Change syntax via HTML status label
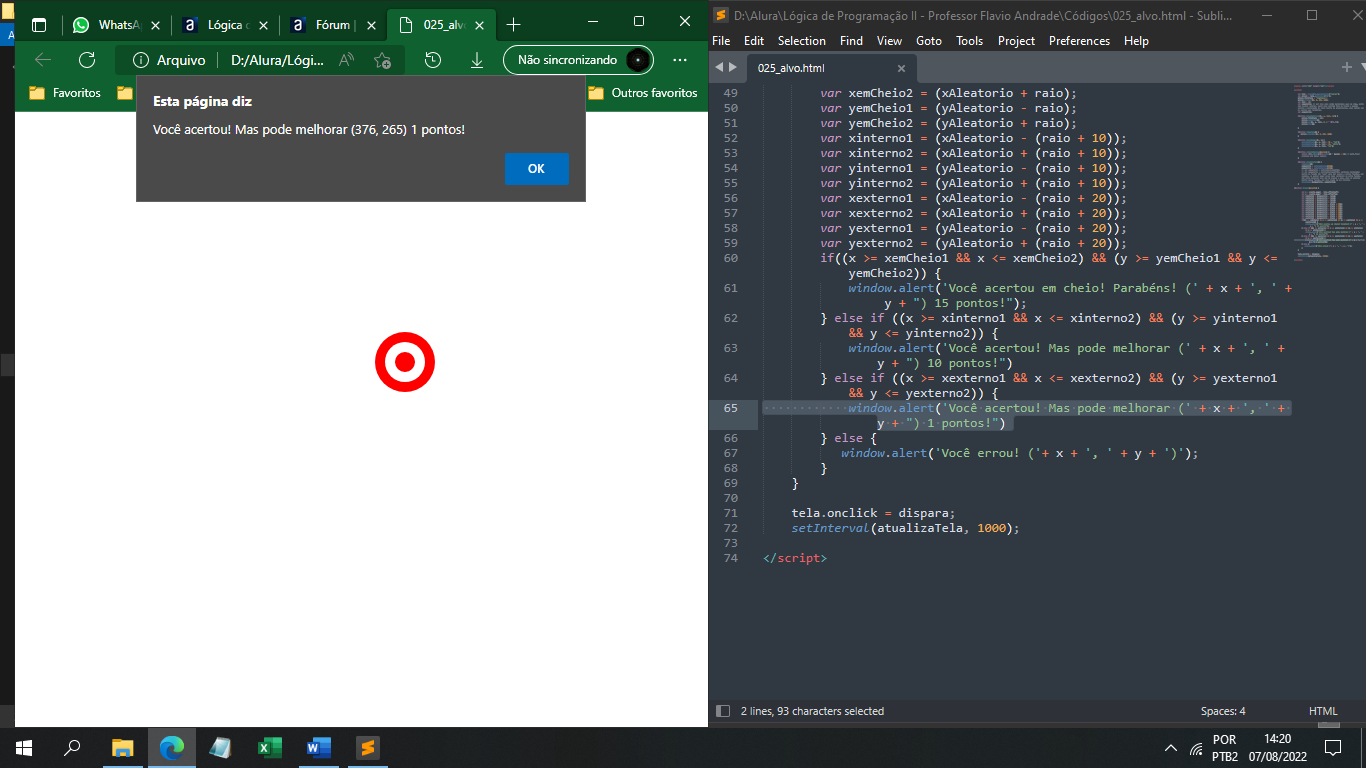Screen dimensions: 1366x768 coord(1323,711)
